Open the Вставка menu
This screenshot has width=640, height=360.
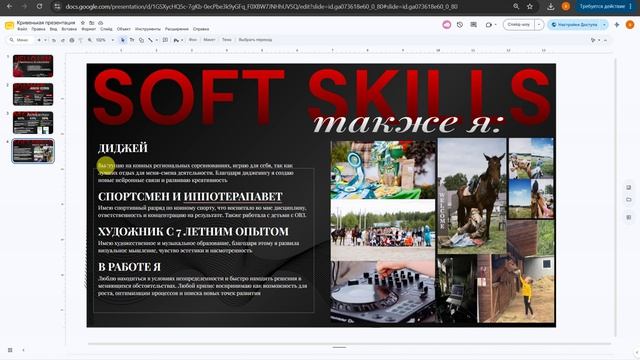pyautogui.click(x=69, y=29)
